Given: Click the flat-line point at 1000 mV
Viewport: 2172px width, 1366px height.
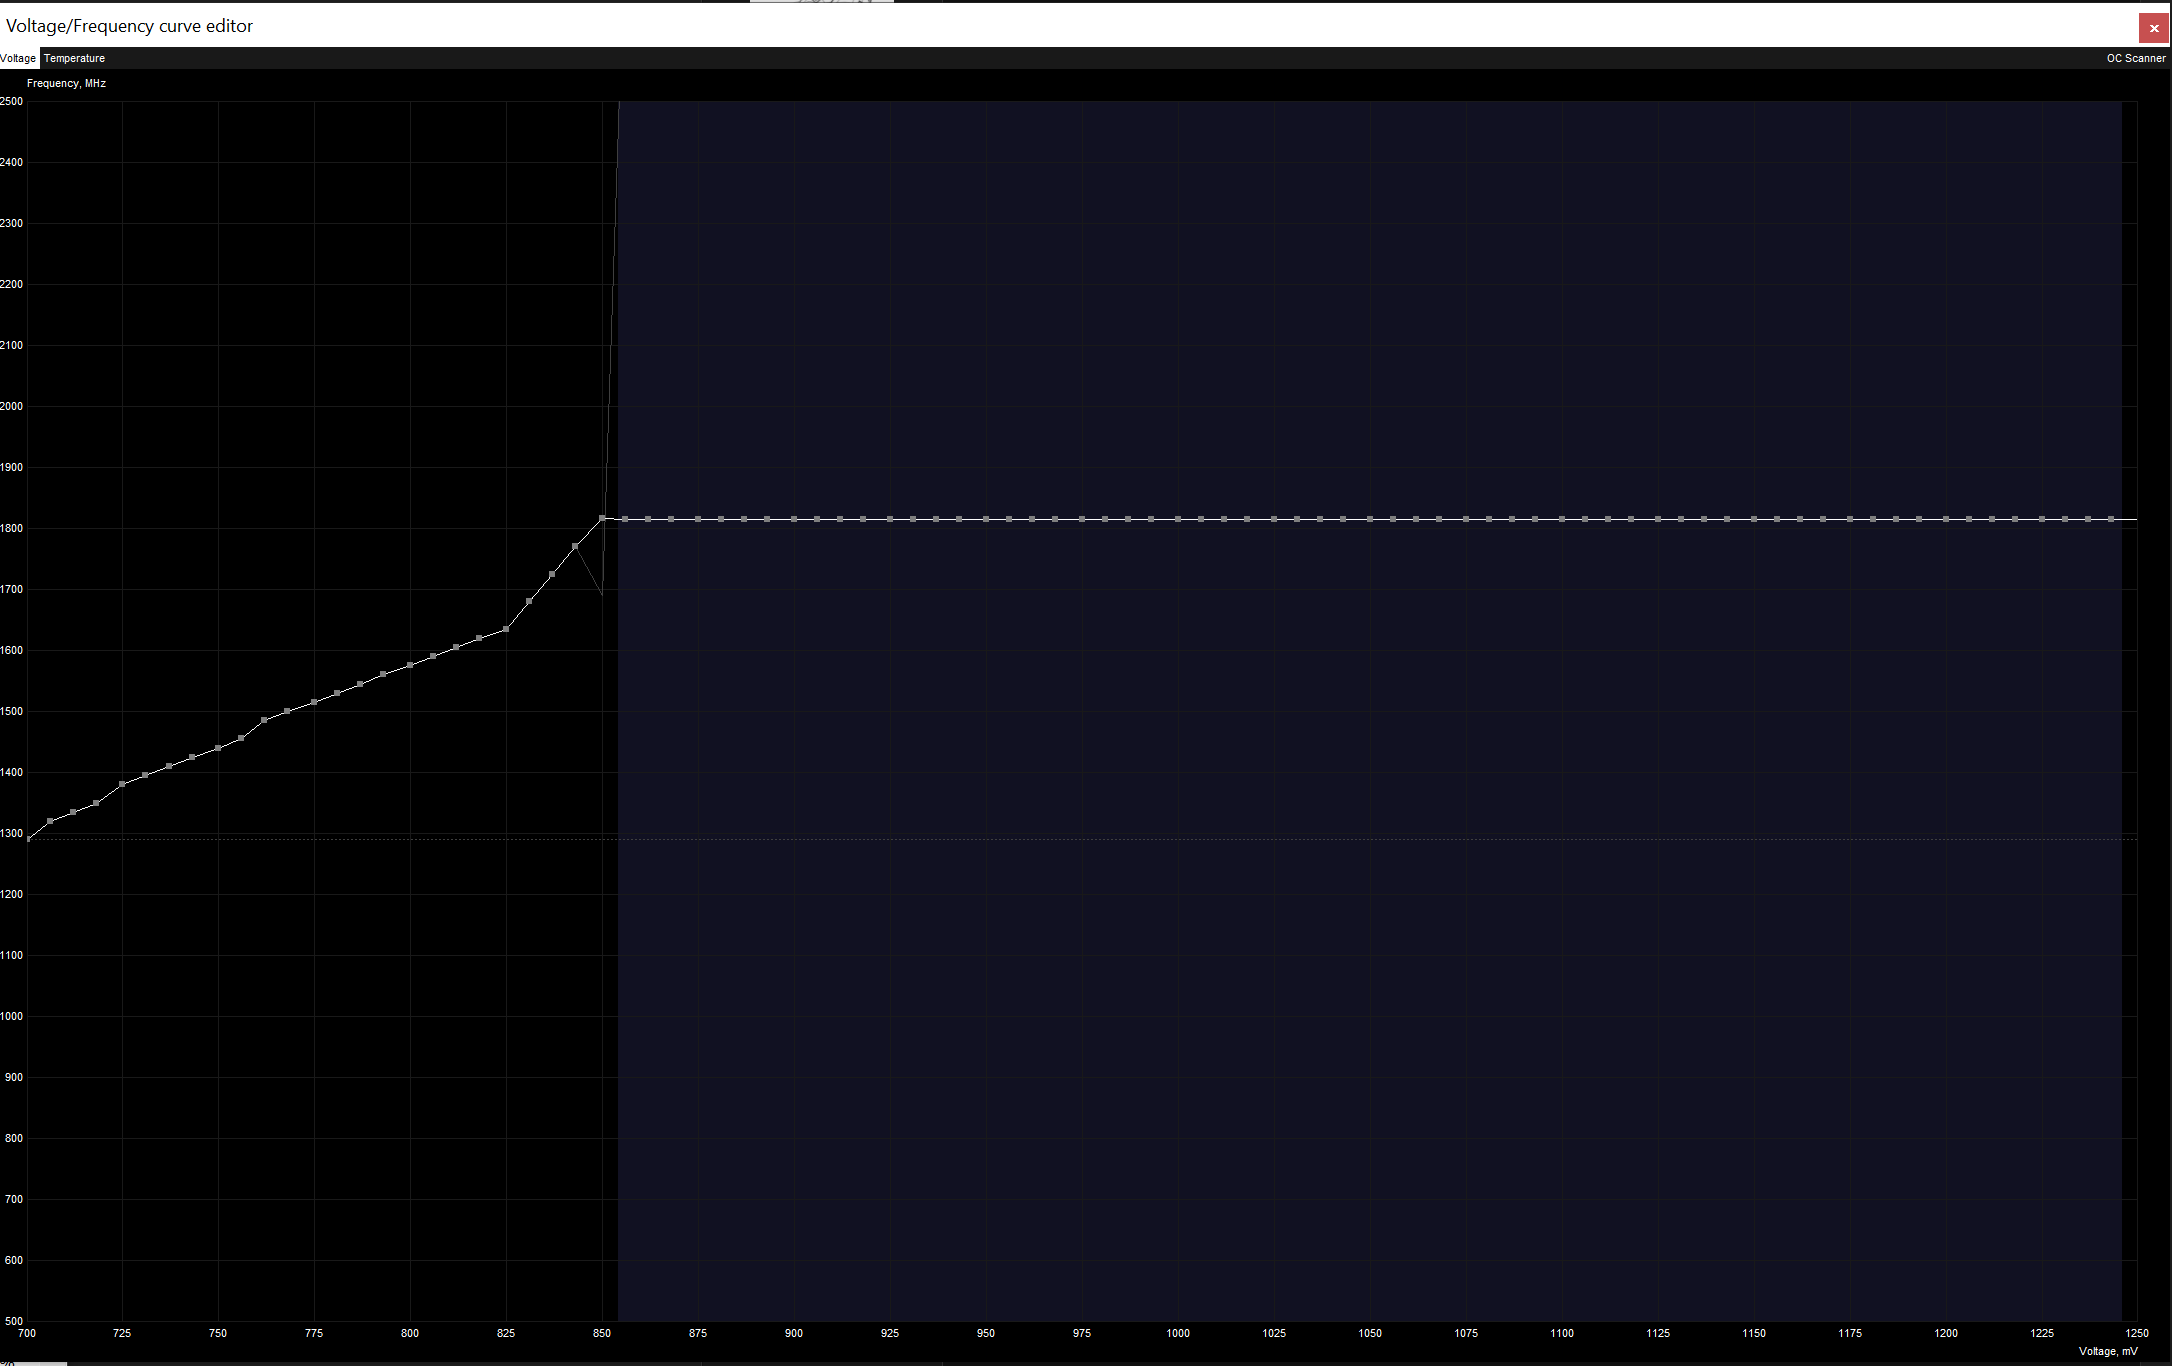Looking at the screenshot, I should pyautogui.click(x=1178, y=519).
